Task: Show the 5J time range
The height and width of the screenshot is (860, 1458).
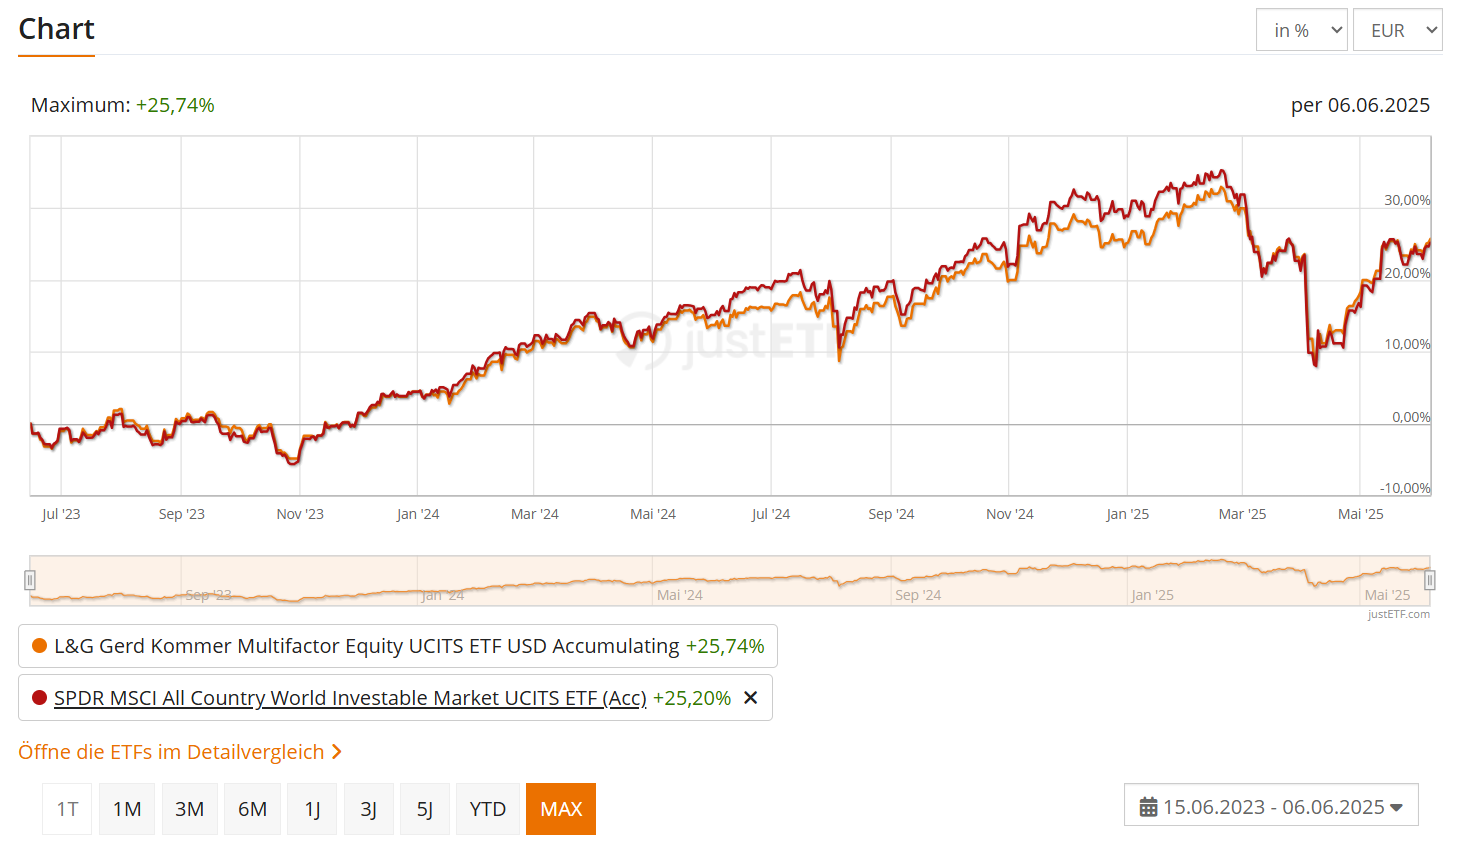Action: 425,809
